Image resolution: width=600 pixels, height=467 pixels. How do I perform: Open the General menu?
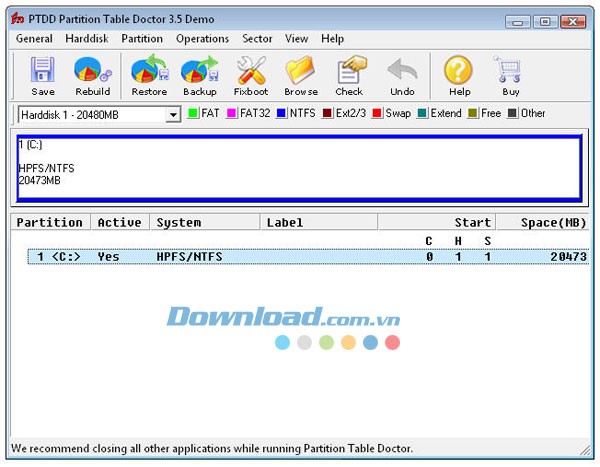[34, 39]
